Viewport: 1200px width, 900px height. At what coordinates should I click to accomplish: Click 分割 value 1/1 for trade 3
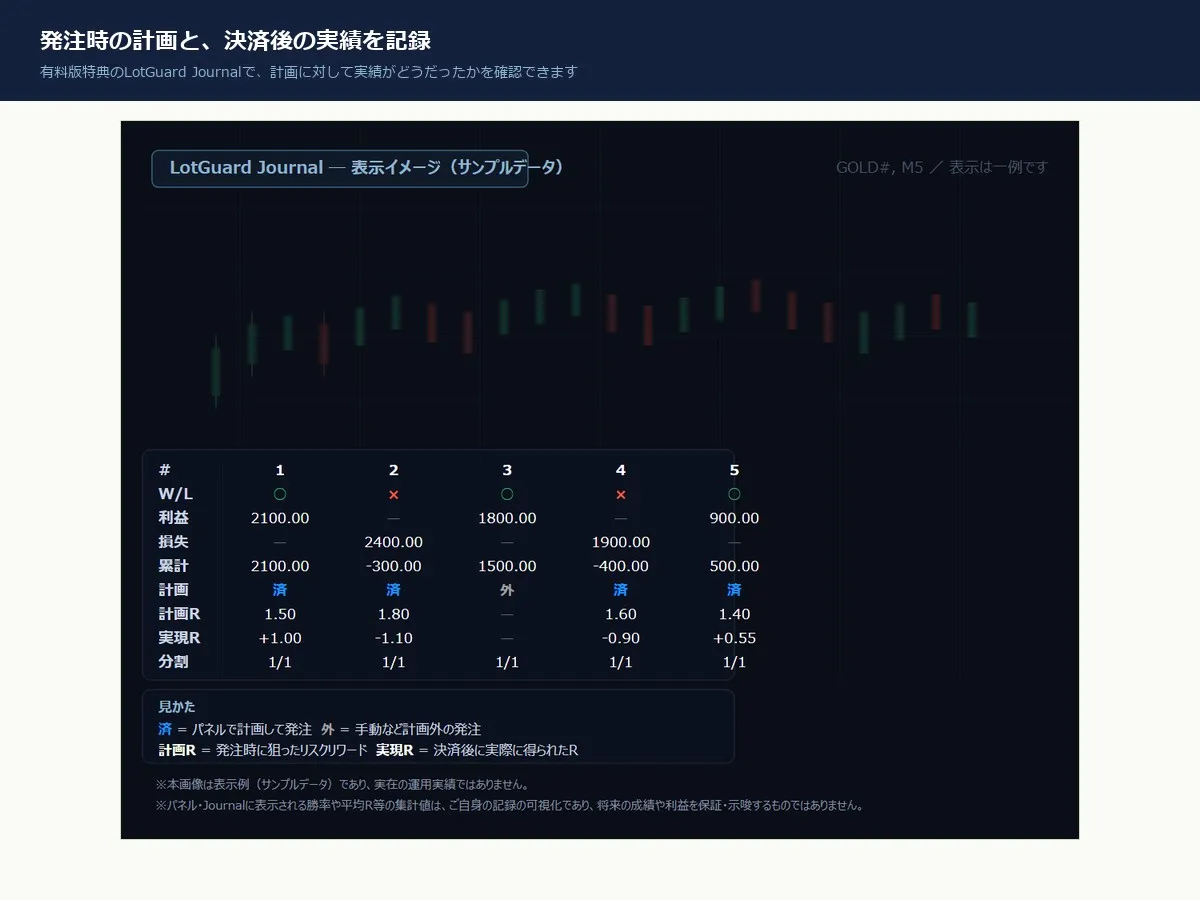[x=507, y=662]
